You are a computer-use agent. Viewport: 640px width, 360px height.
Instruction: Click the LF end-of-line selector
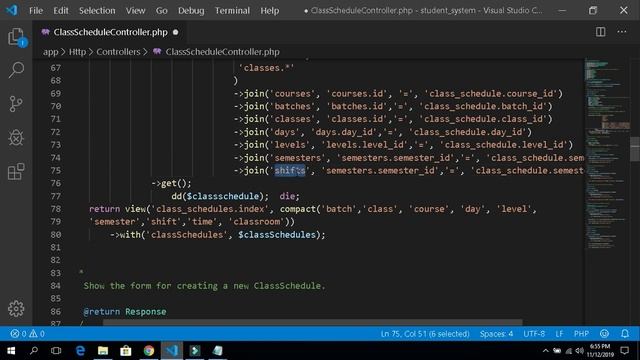tap(559, 334)
